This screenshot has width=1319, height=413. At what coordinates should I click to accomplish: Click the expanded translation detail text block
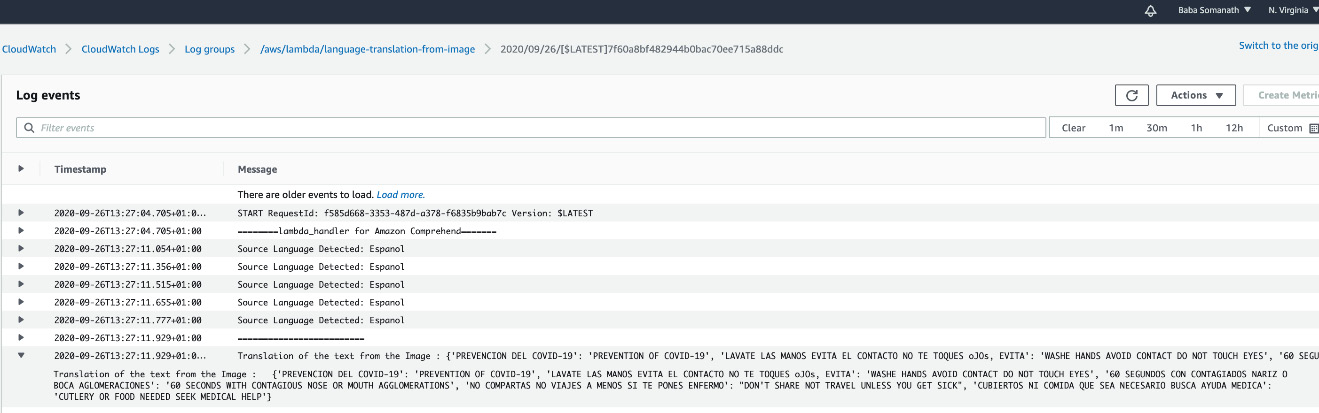click(x=670, y=385)
